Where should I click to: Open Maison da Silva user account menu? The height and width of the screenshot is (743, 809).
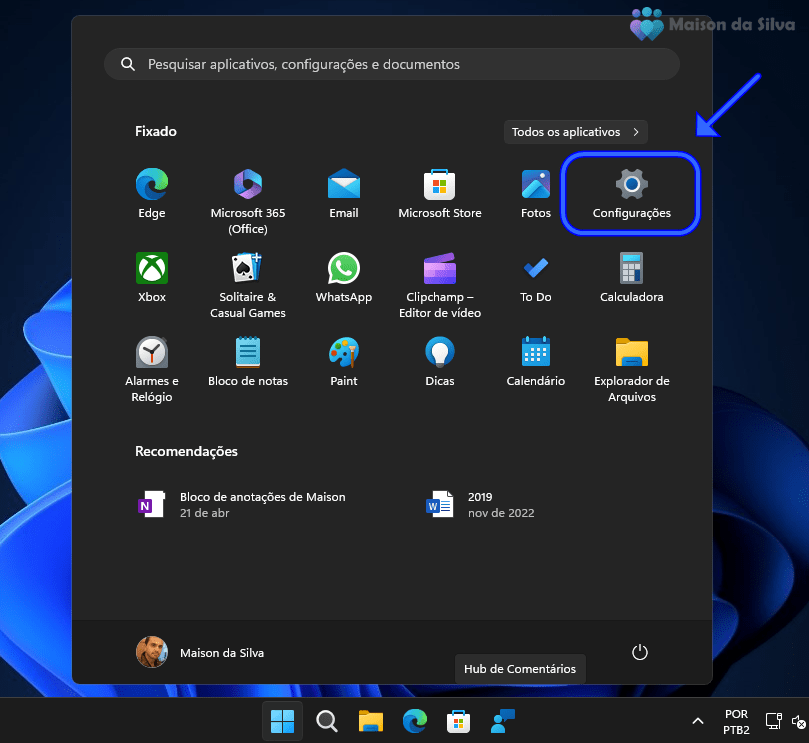(200, 652)
